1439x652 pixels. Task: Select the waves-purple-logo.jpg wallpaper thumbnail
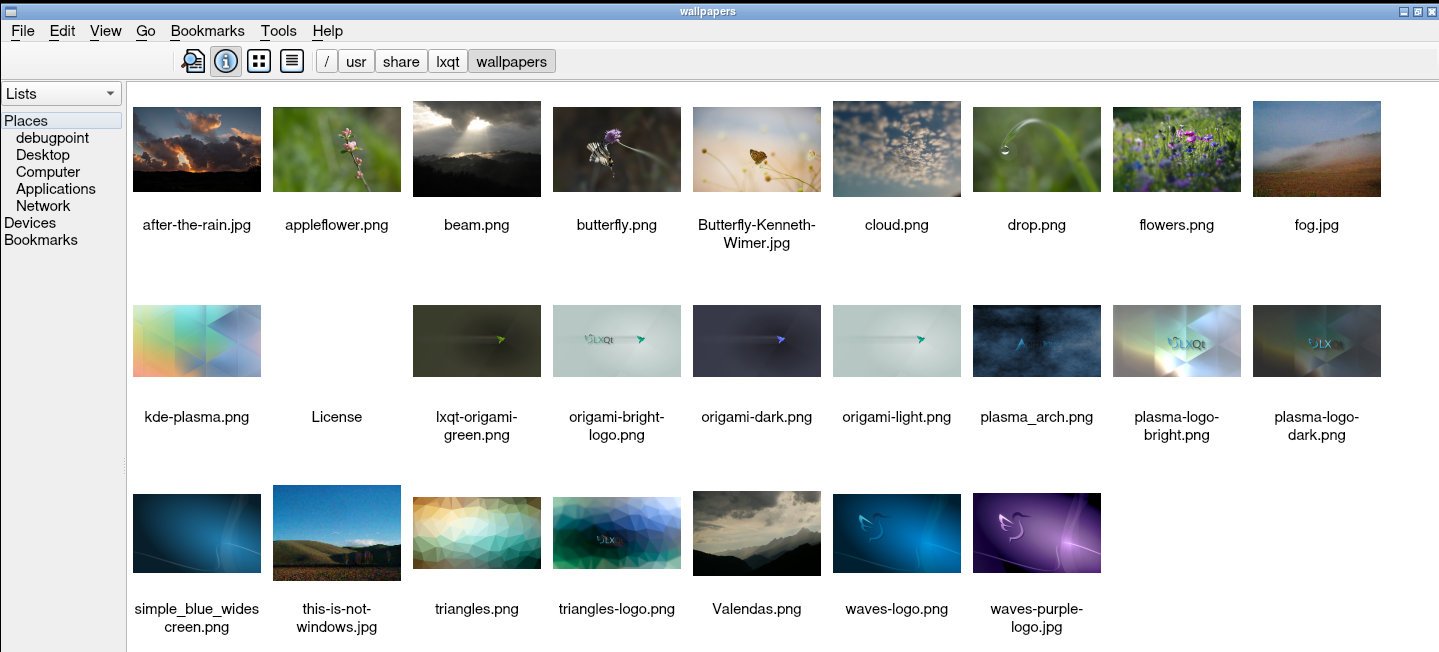click(x=1036, y=533)
